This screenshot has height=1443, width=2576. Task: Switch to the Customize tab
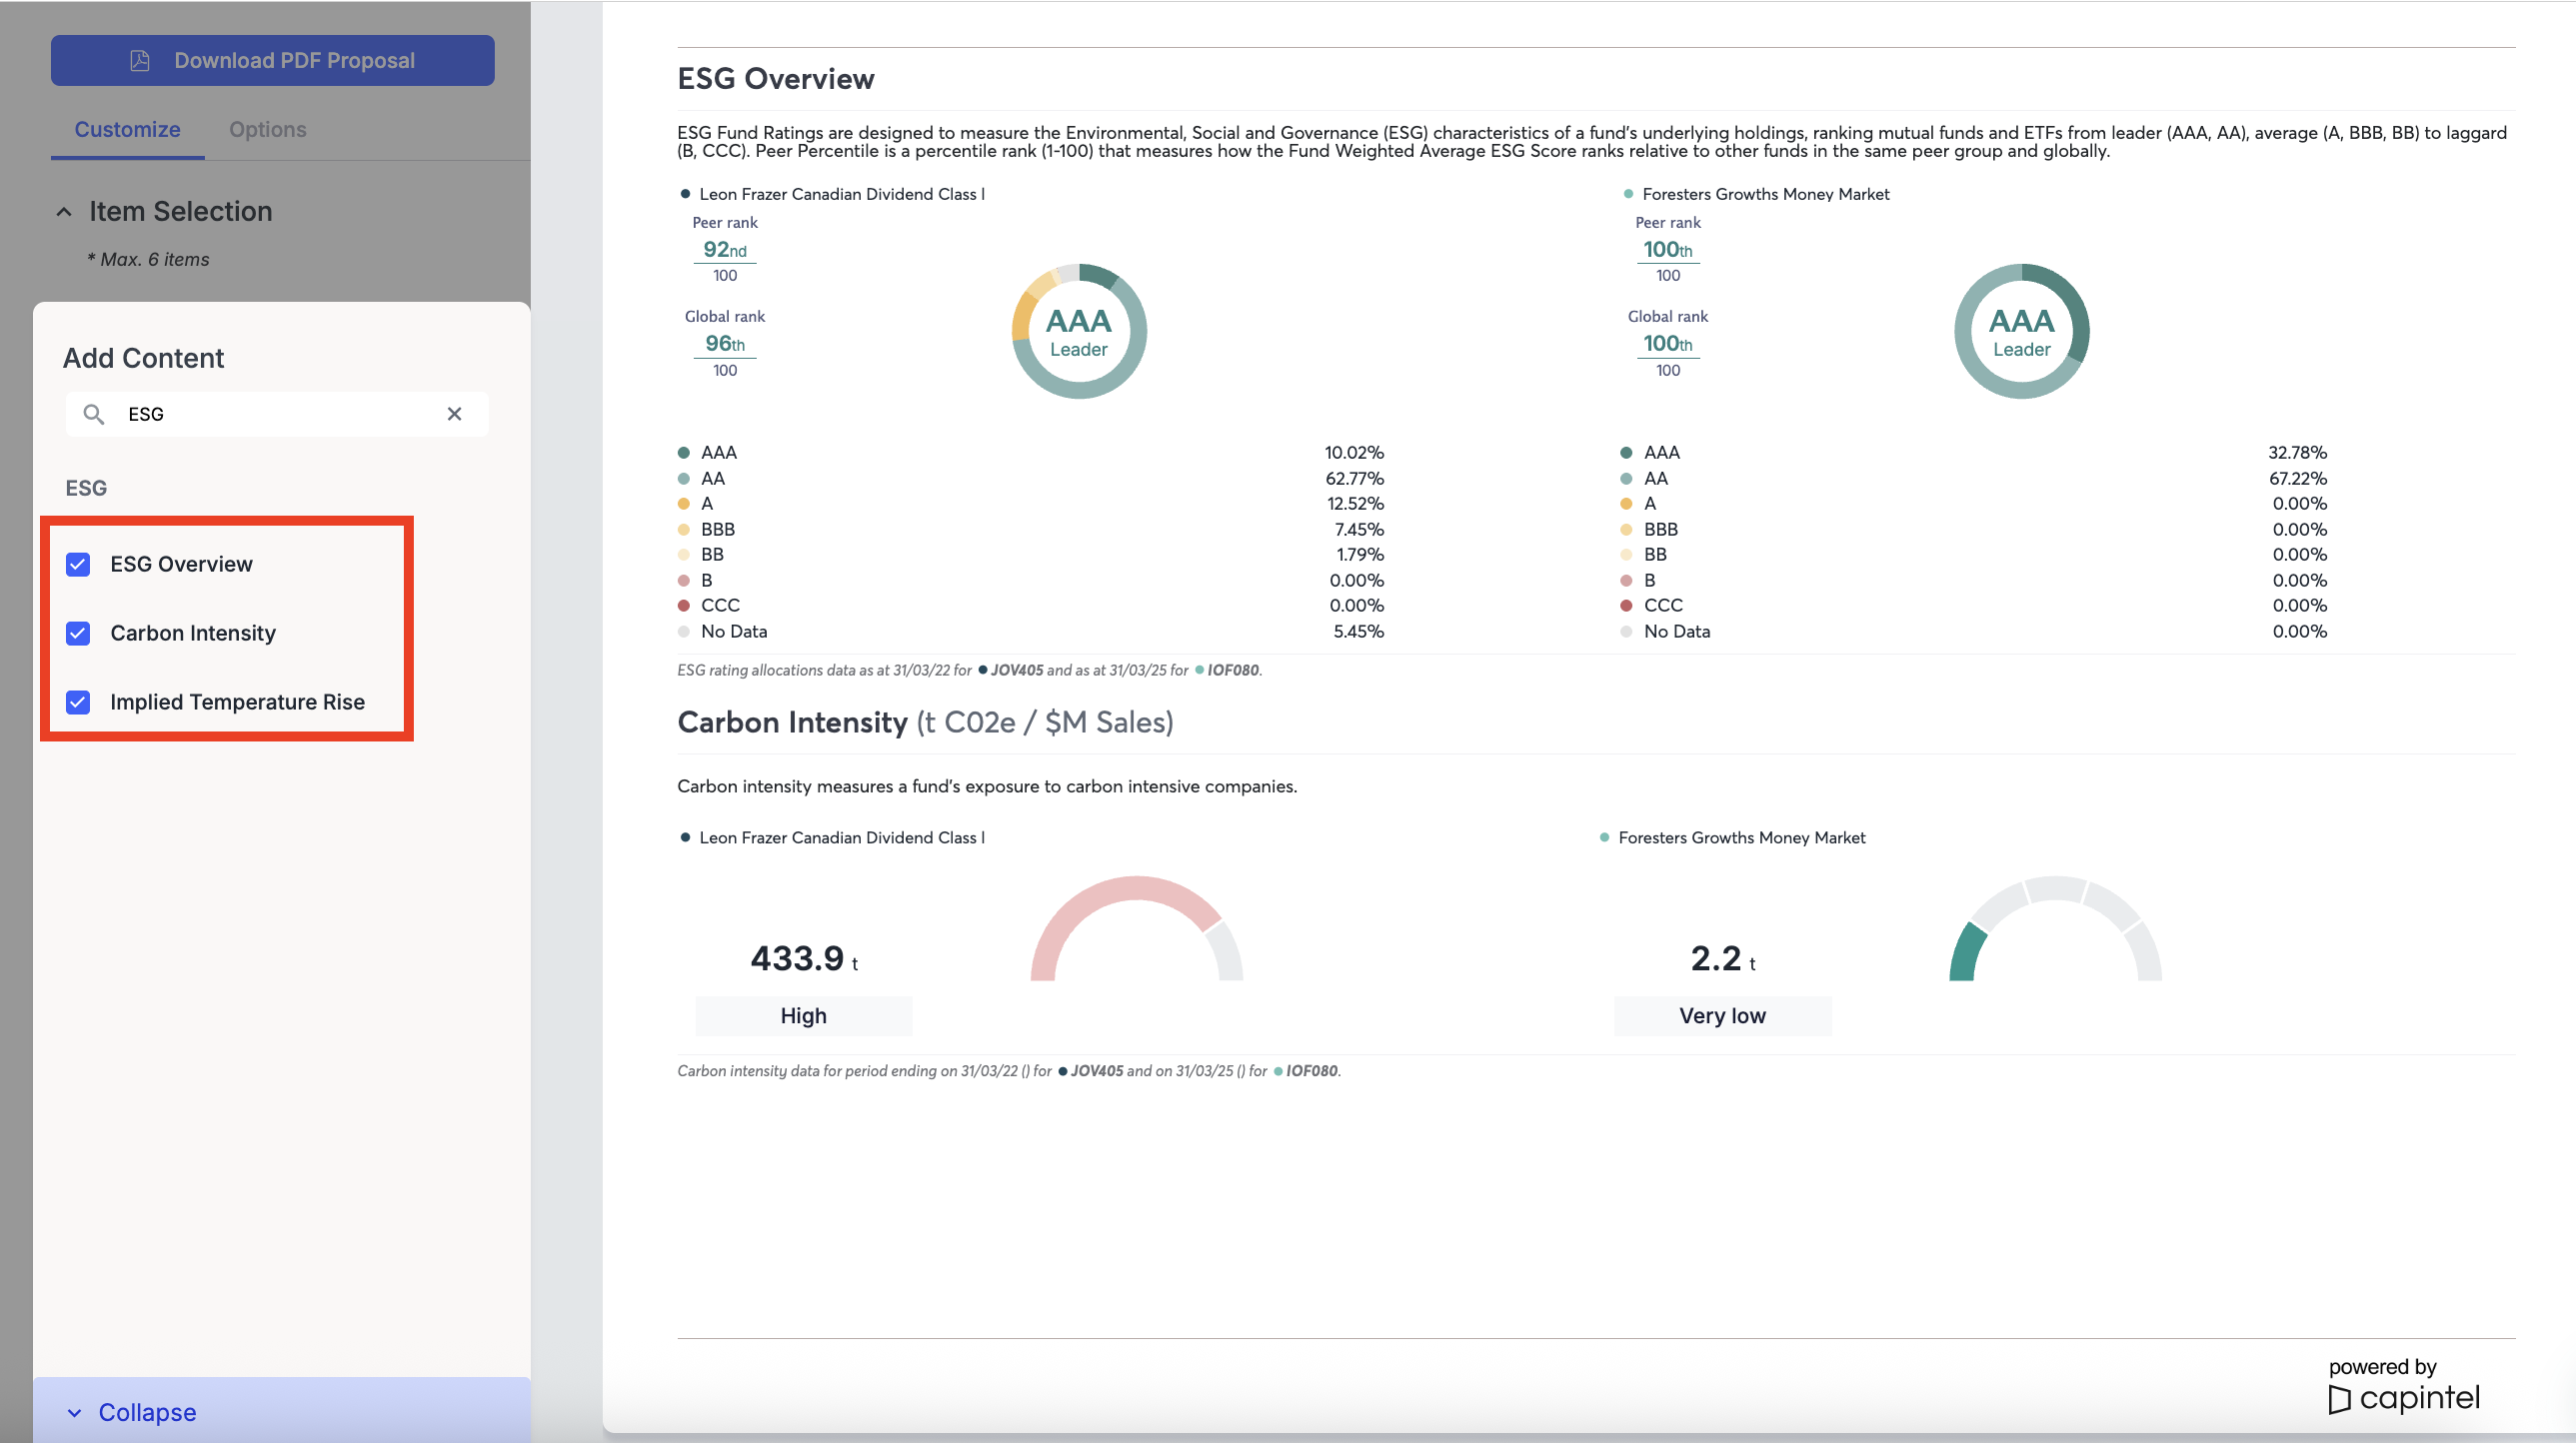[x=127, y=129]
